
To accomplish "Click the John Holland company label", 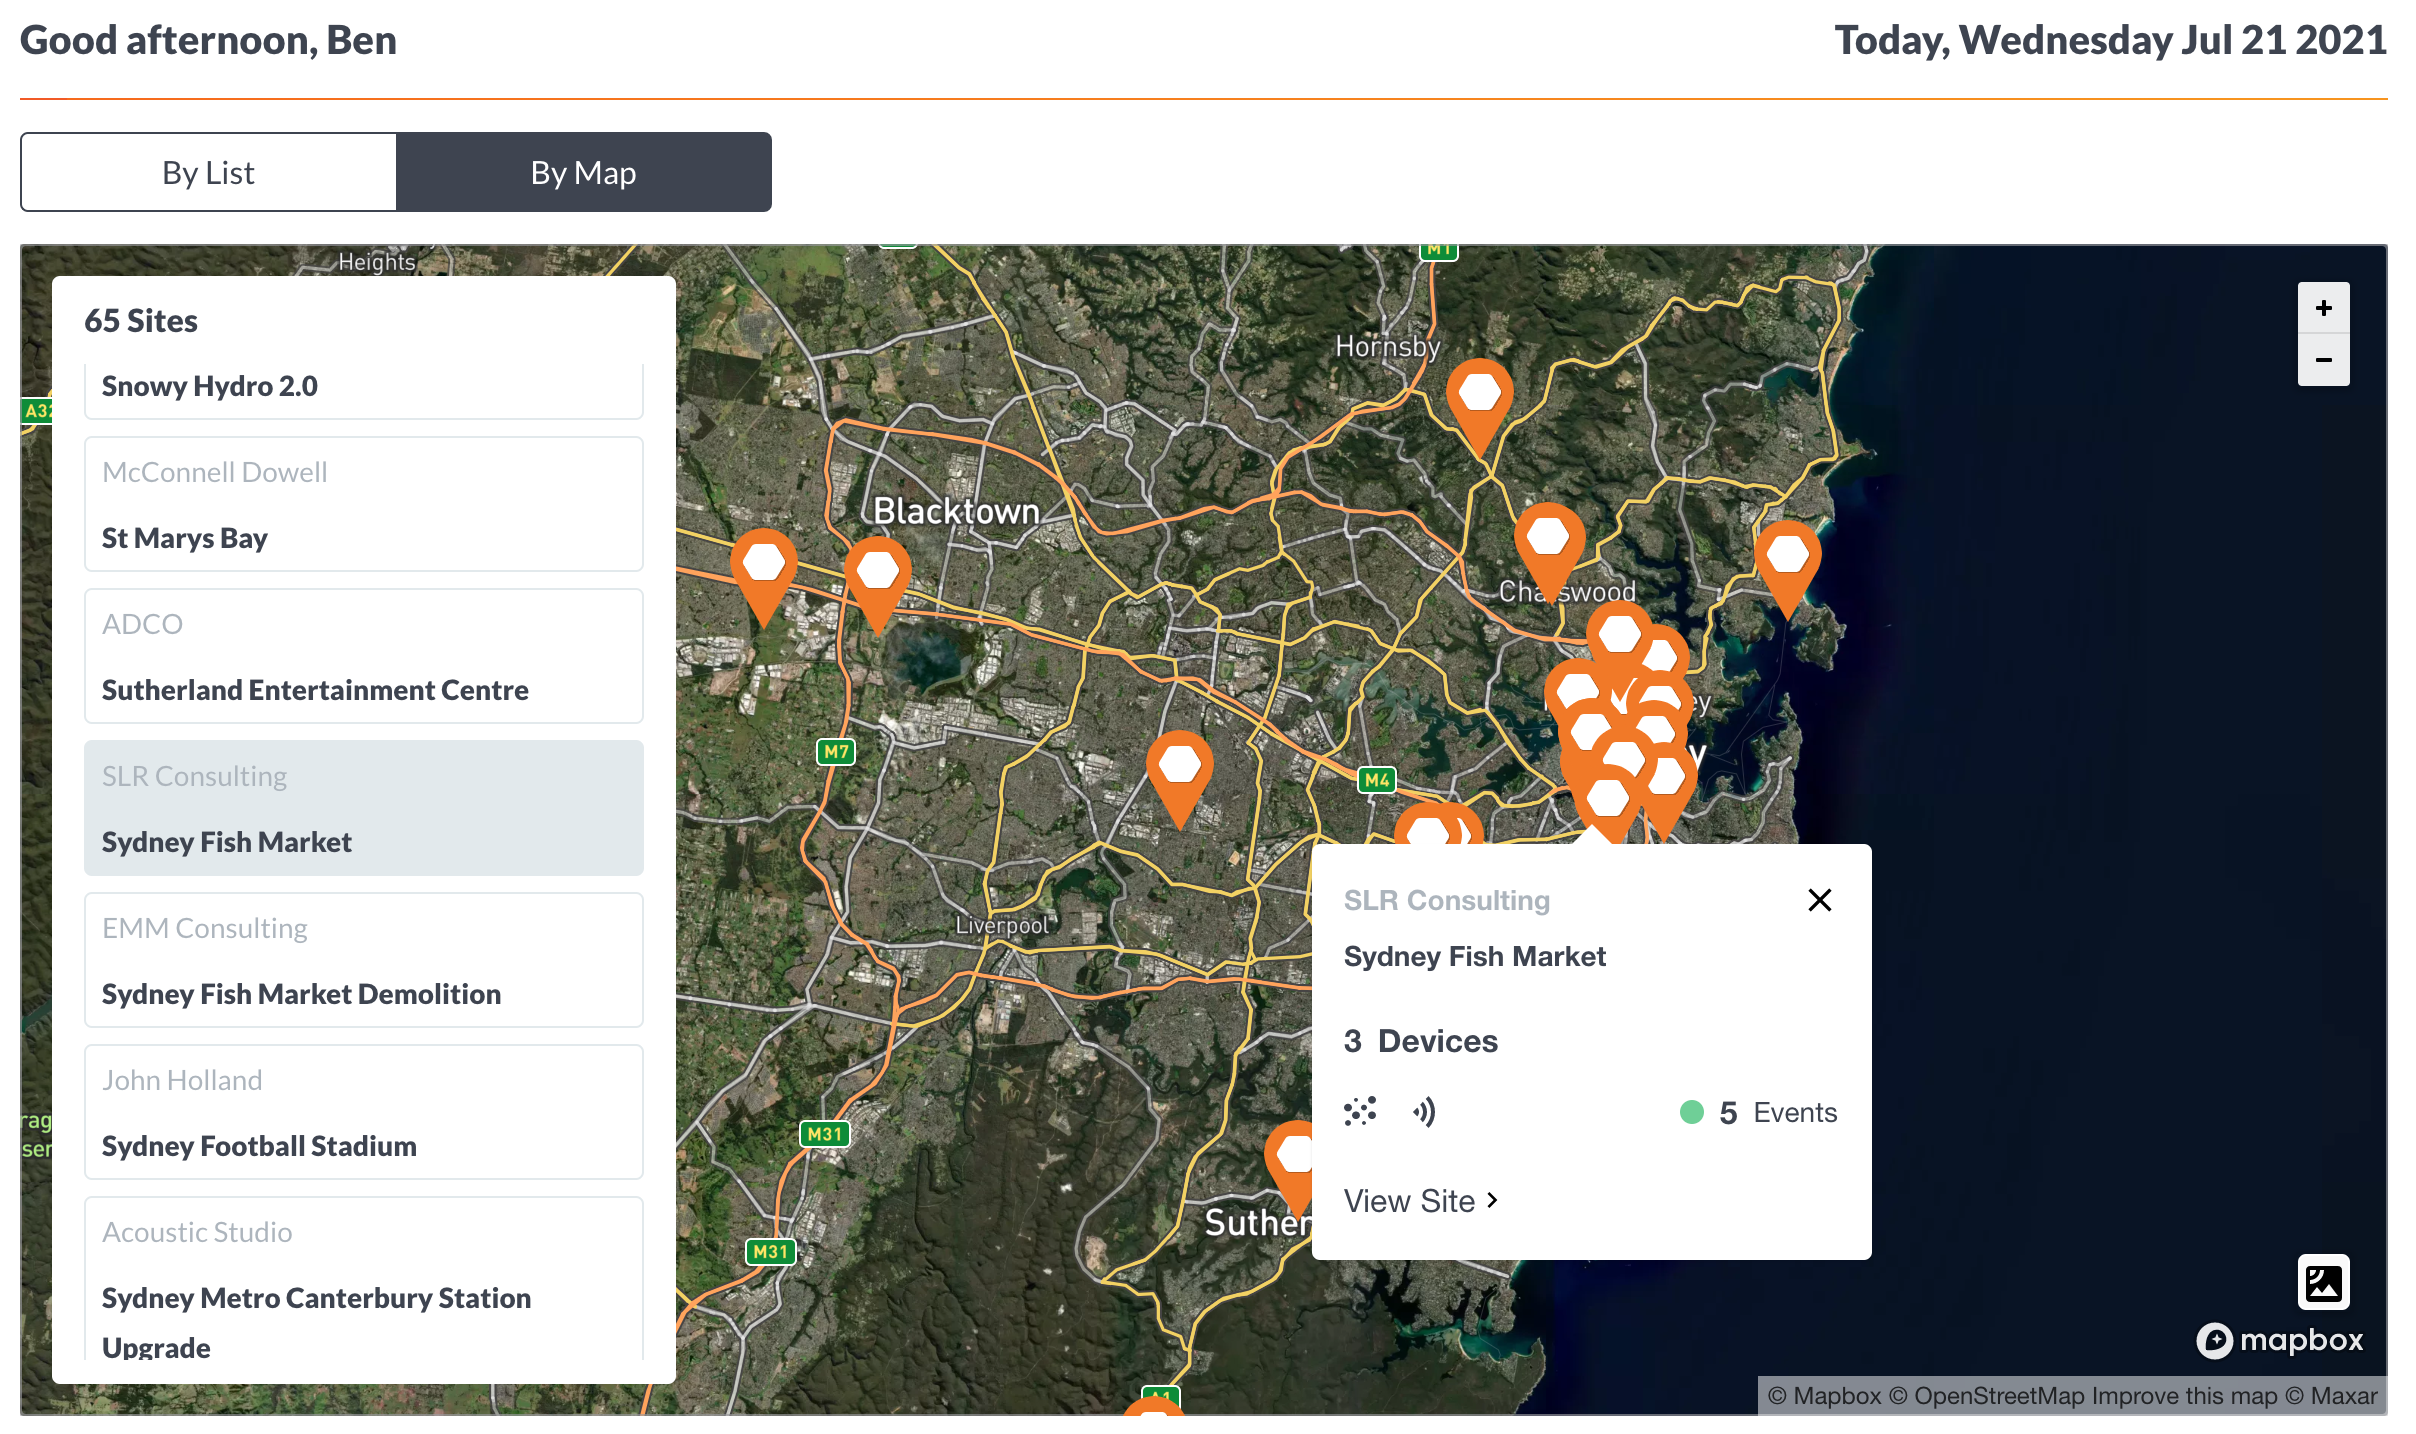I will click(x=182, y=1080).
